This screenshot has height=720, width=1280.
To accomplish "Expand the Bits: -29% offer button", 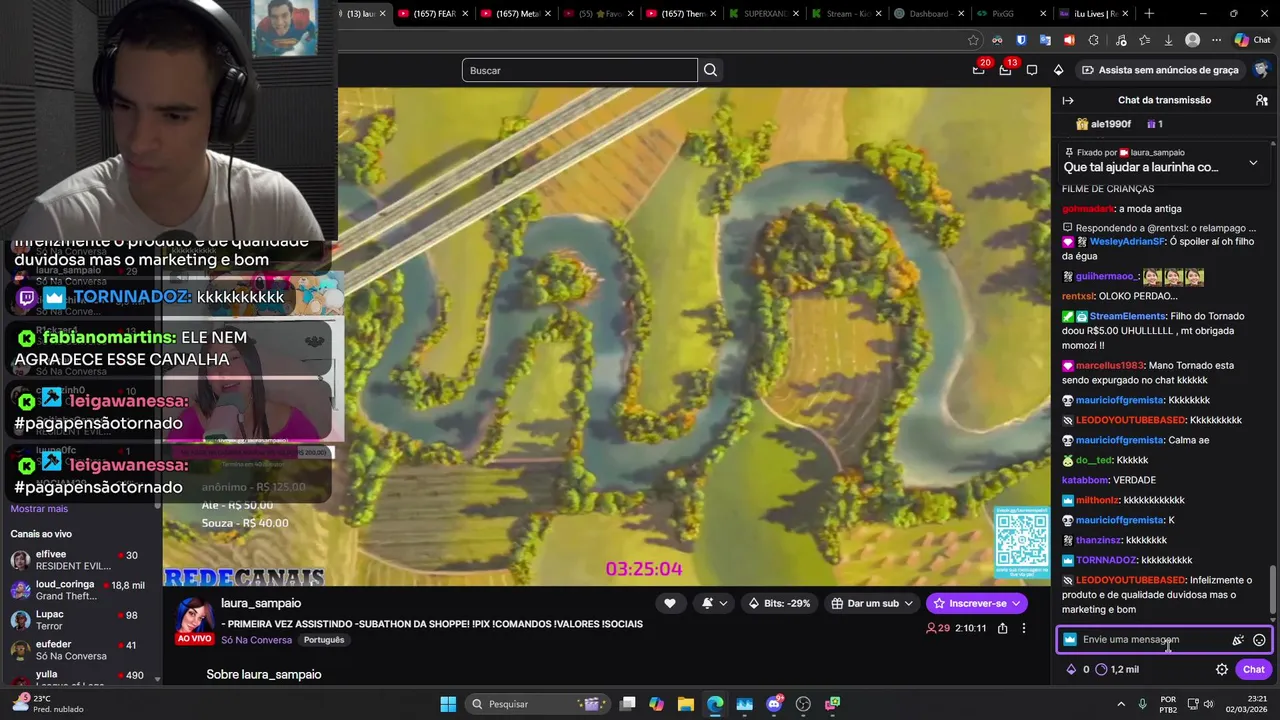I will tap(782, 603).
